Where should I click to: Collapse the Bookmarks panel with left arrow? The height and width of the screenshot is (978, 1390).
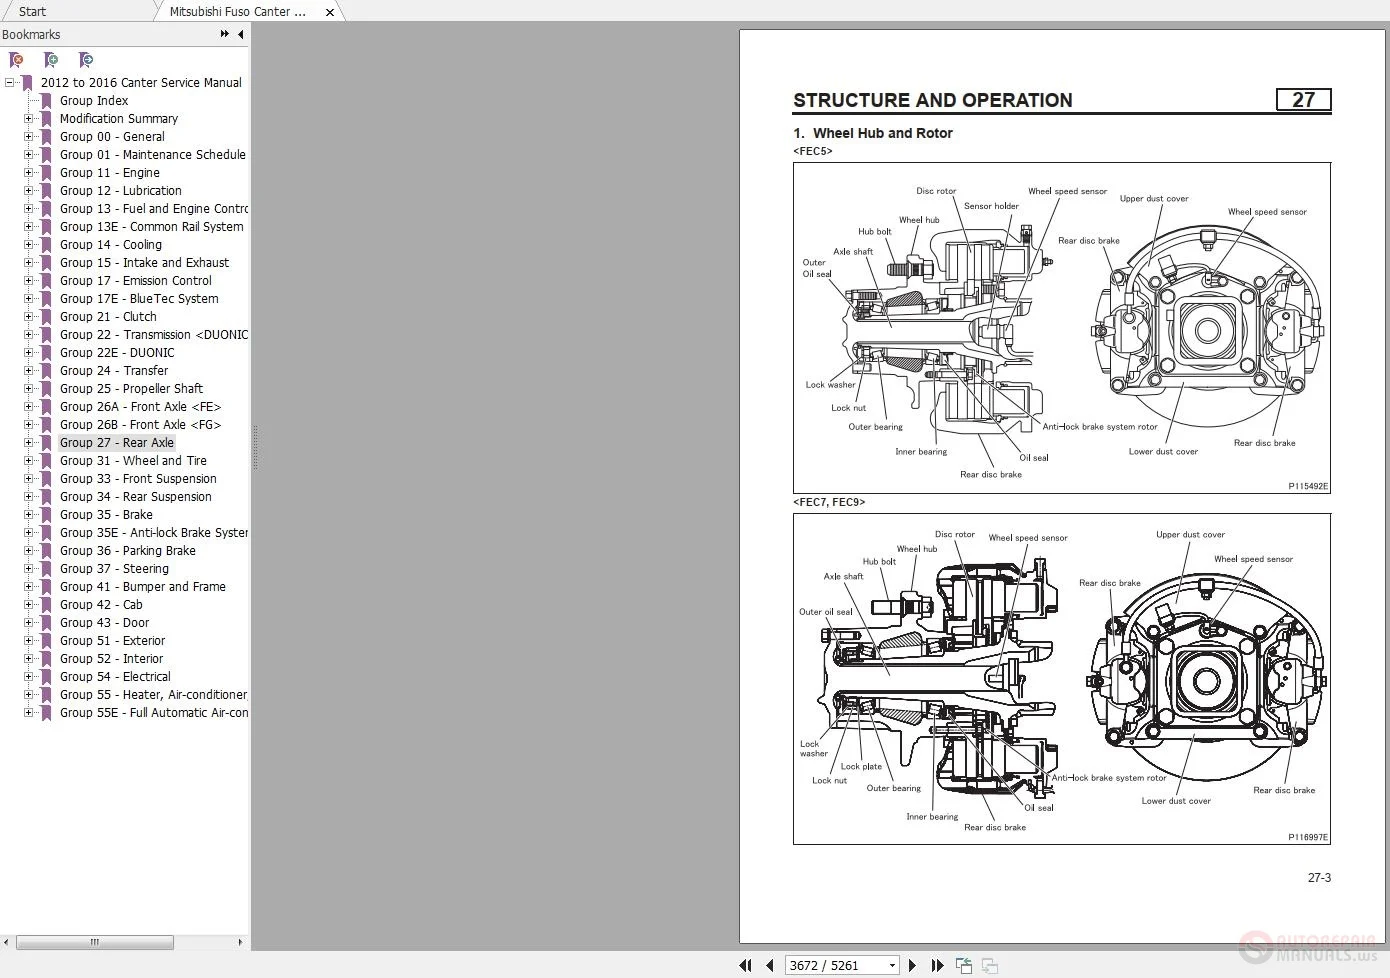coord(240,34)
